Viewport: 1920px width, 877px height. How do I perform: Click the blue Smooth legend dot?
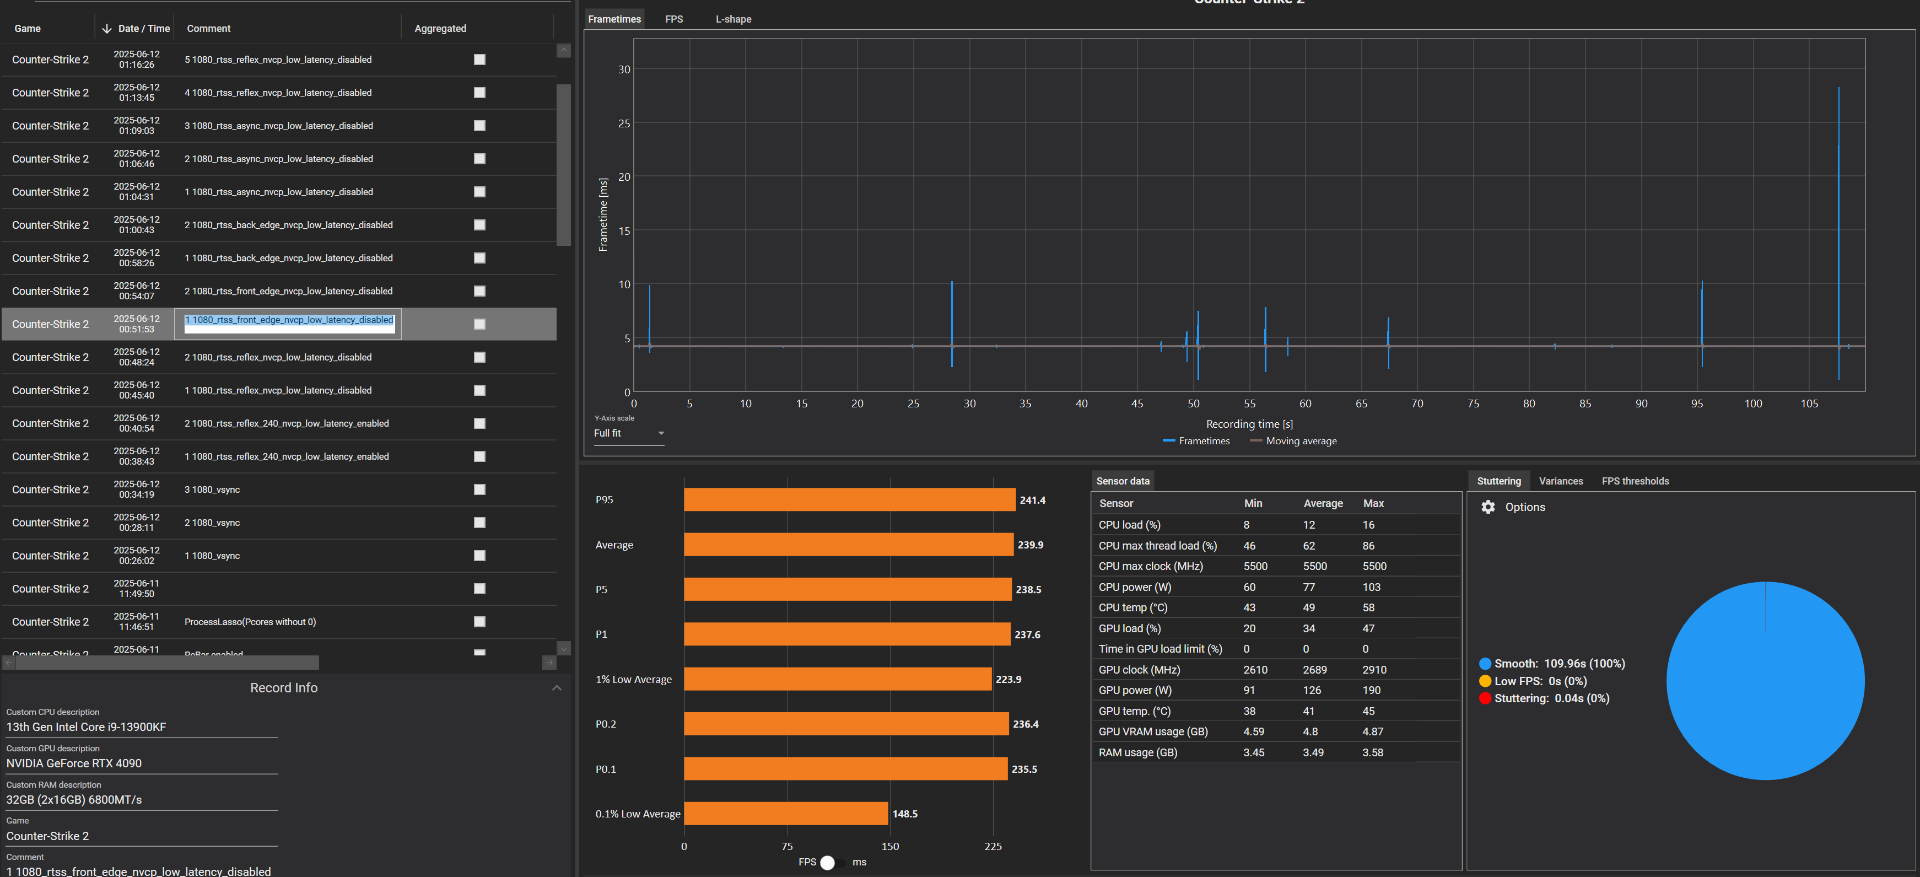(1485, 664)
